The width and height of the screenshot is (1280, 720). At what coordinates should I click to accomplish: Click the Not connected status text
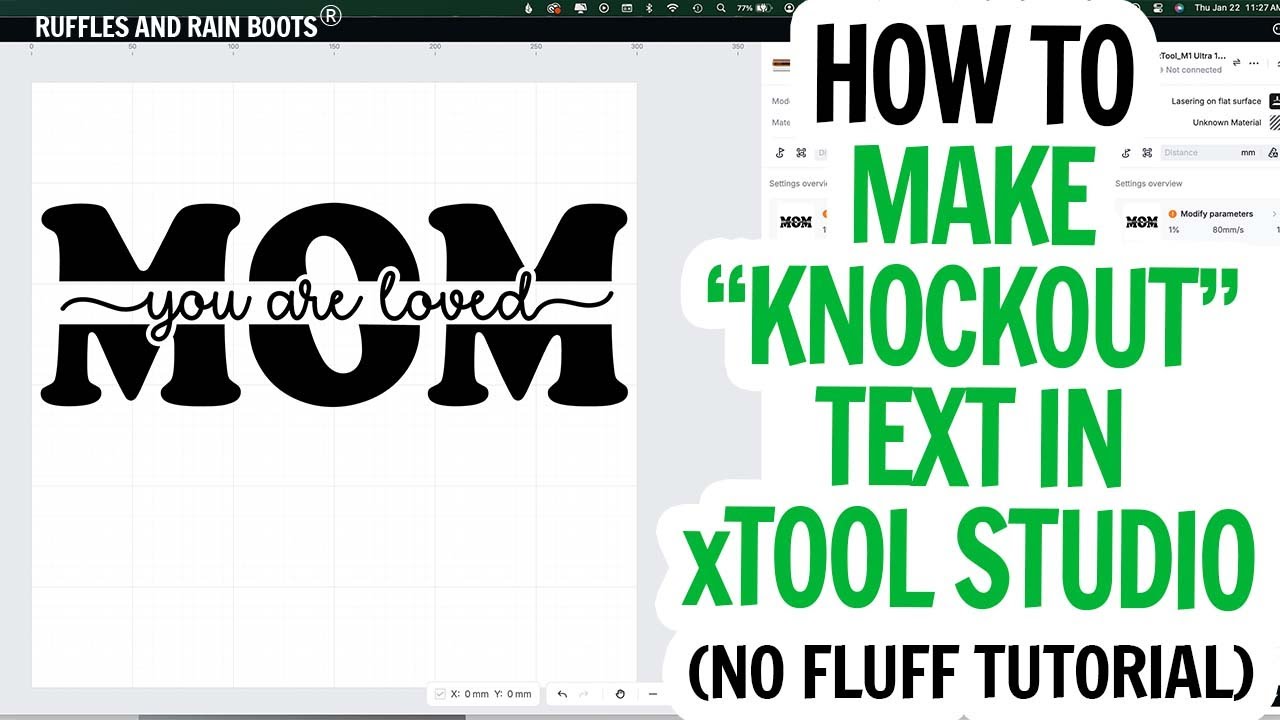click(1194, 70)
